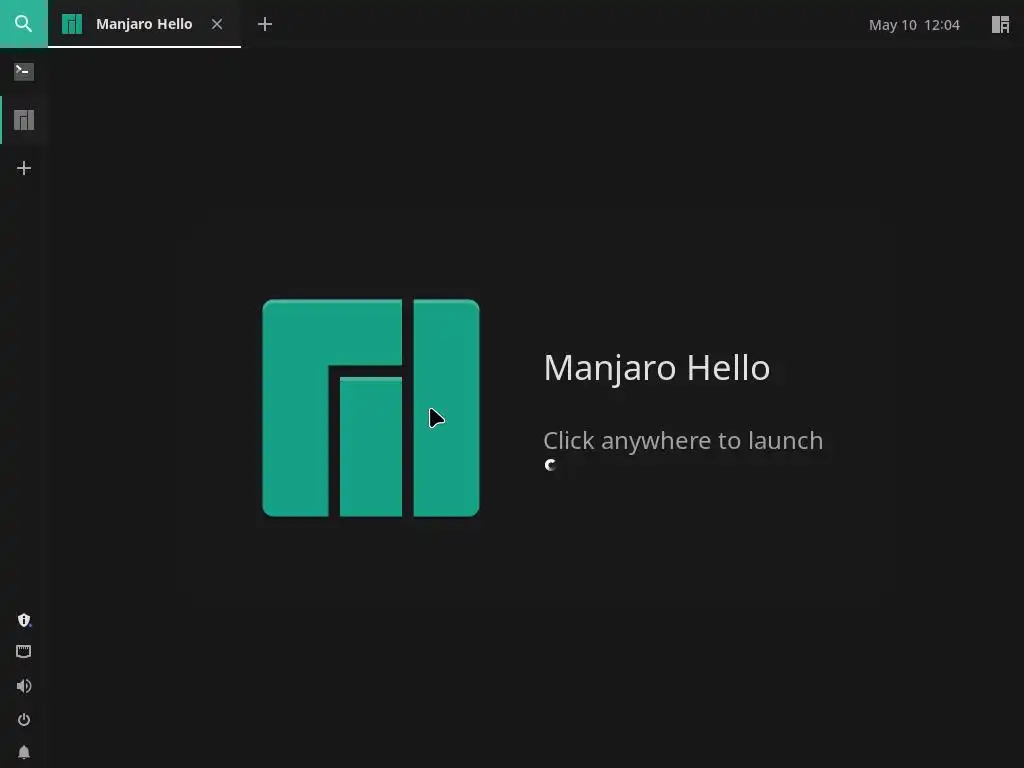Open the notifications bell icon

24,752
